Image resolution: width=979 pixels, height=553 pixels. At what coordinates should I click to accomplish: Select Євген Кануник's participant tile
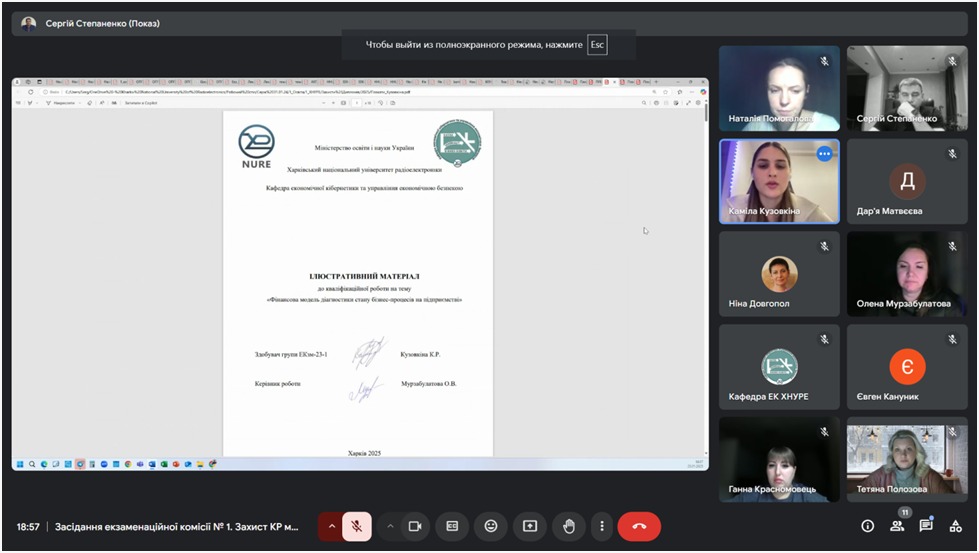(907, 367)
